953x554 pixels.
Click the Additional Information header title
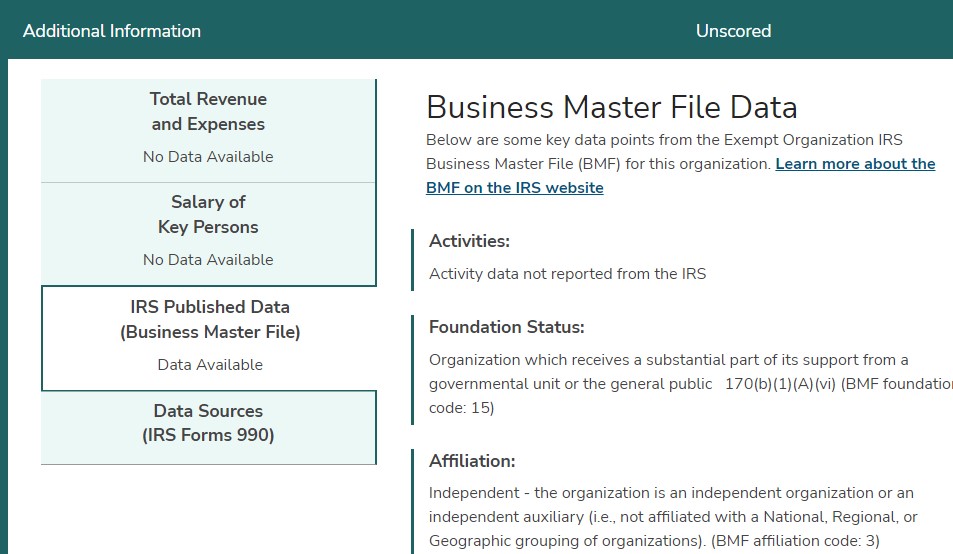click(x=112, y=31)
